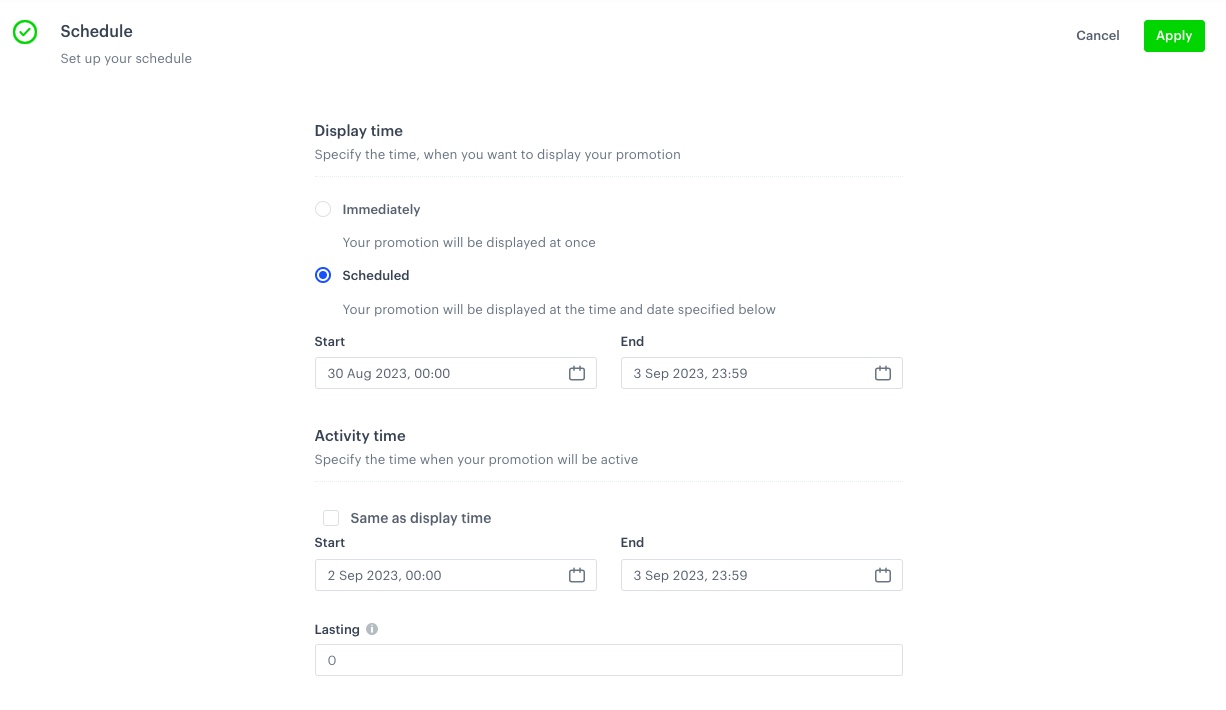Viewport: 1226px width, 710px height.
Task: Click the Lasting value field showing 0
Action: pyautogui.click(x=608, y=660)
